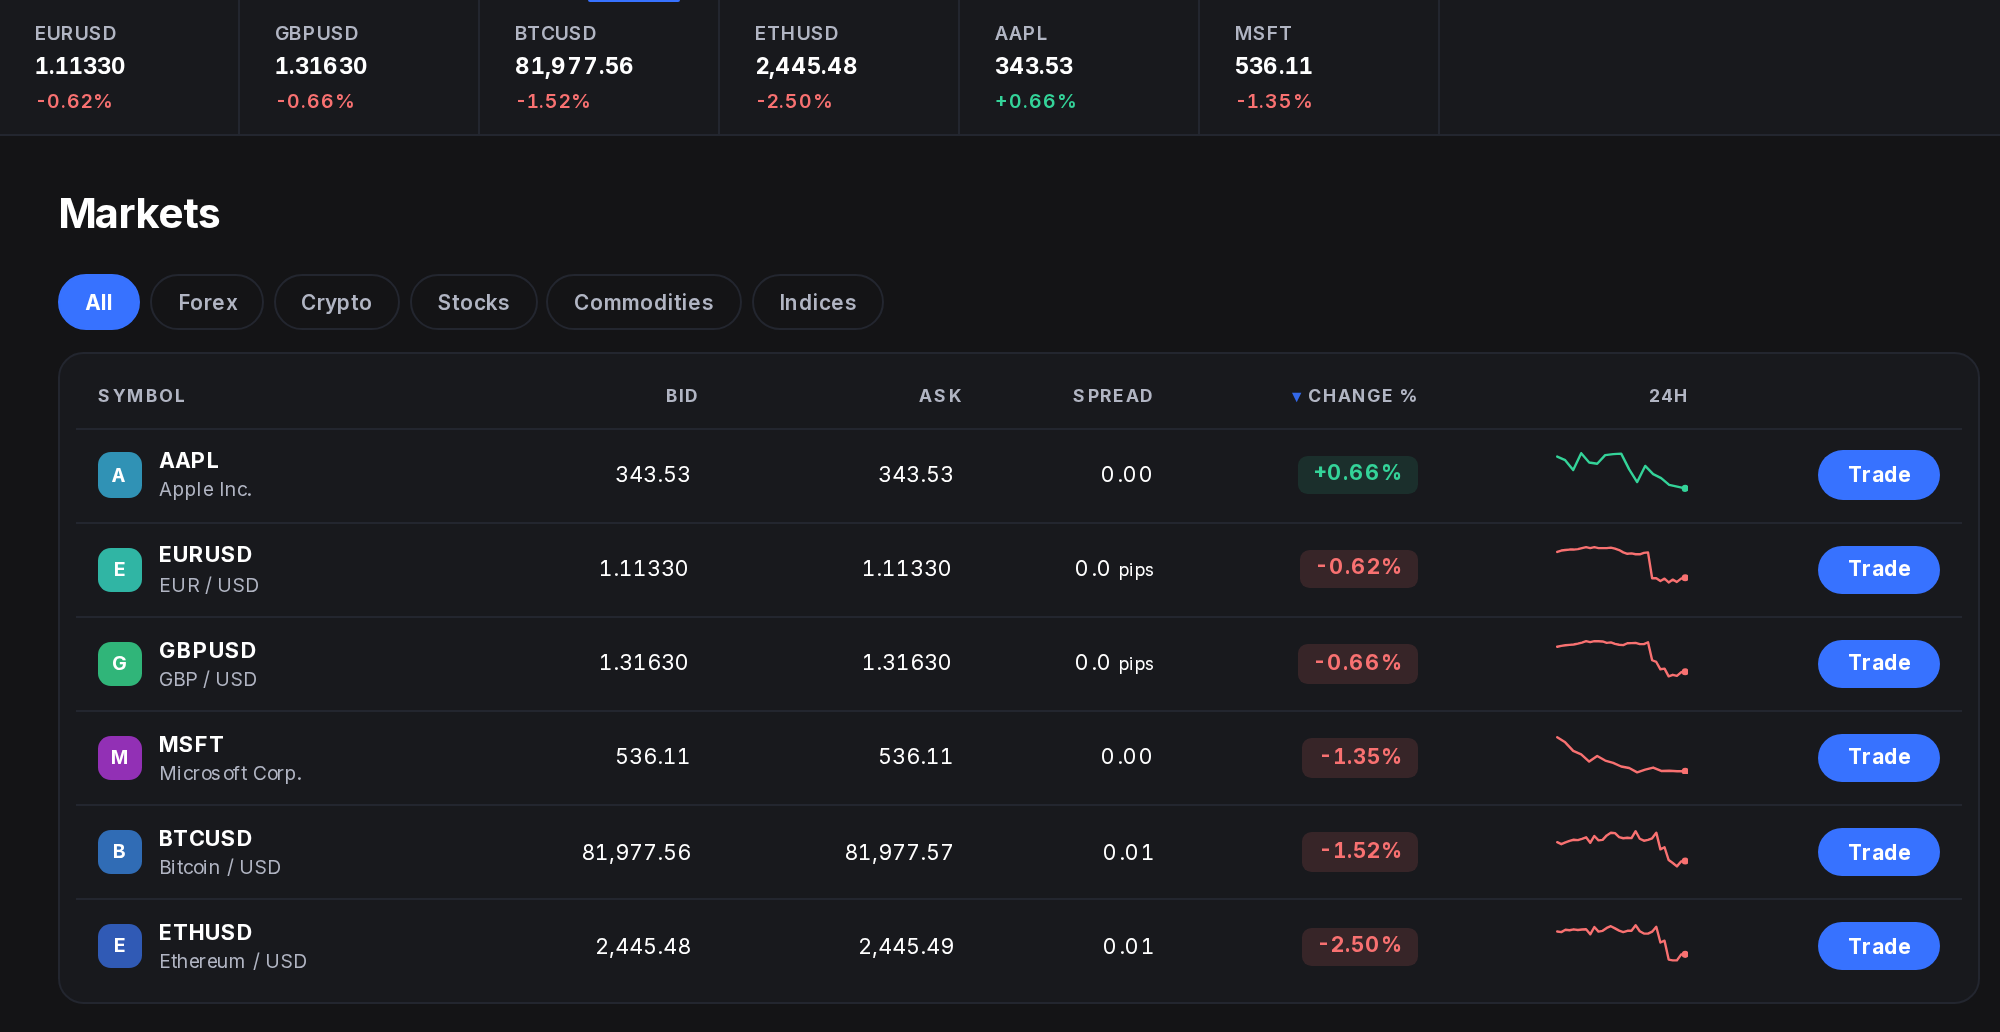Click the 81,977.57 ask price
Screen dimensions: 2000x1032
click(x=899, y=852)
